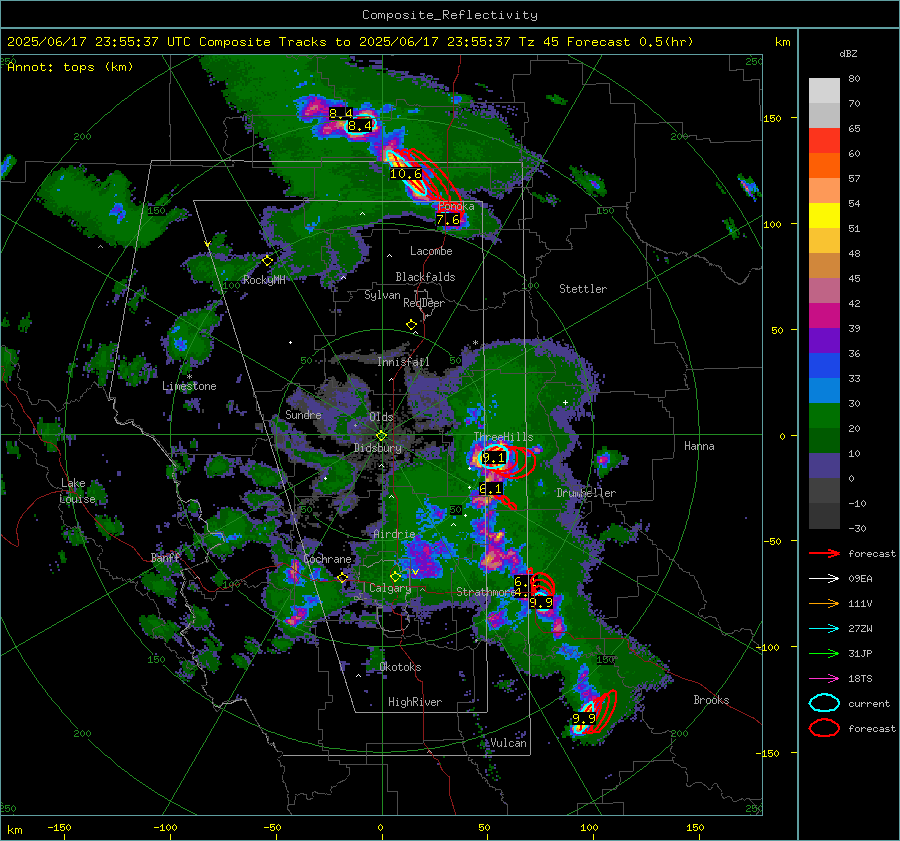
Task: Click the light gray 80 dBZ swatch
Action: pos(824,90)
